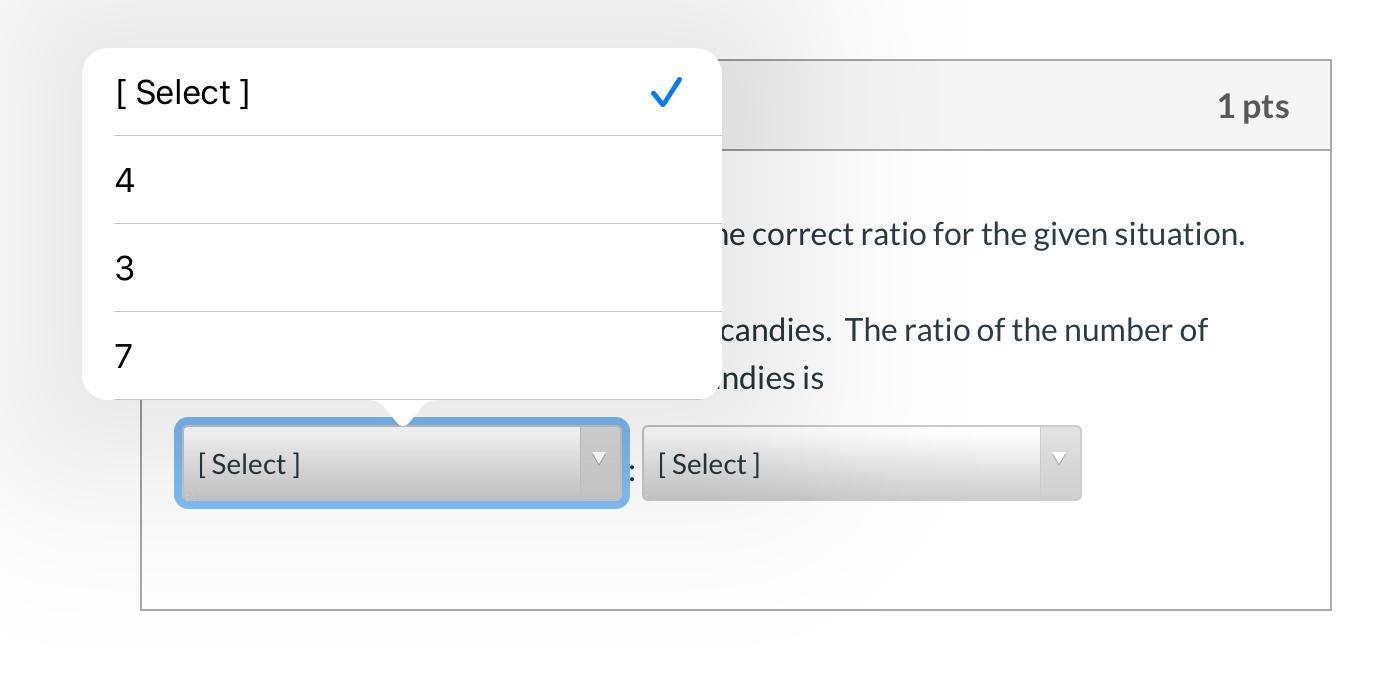Open the second ratio dropdown
The height and width of the screenshot is (684, 1387).
click(840, 464)
